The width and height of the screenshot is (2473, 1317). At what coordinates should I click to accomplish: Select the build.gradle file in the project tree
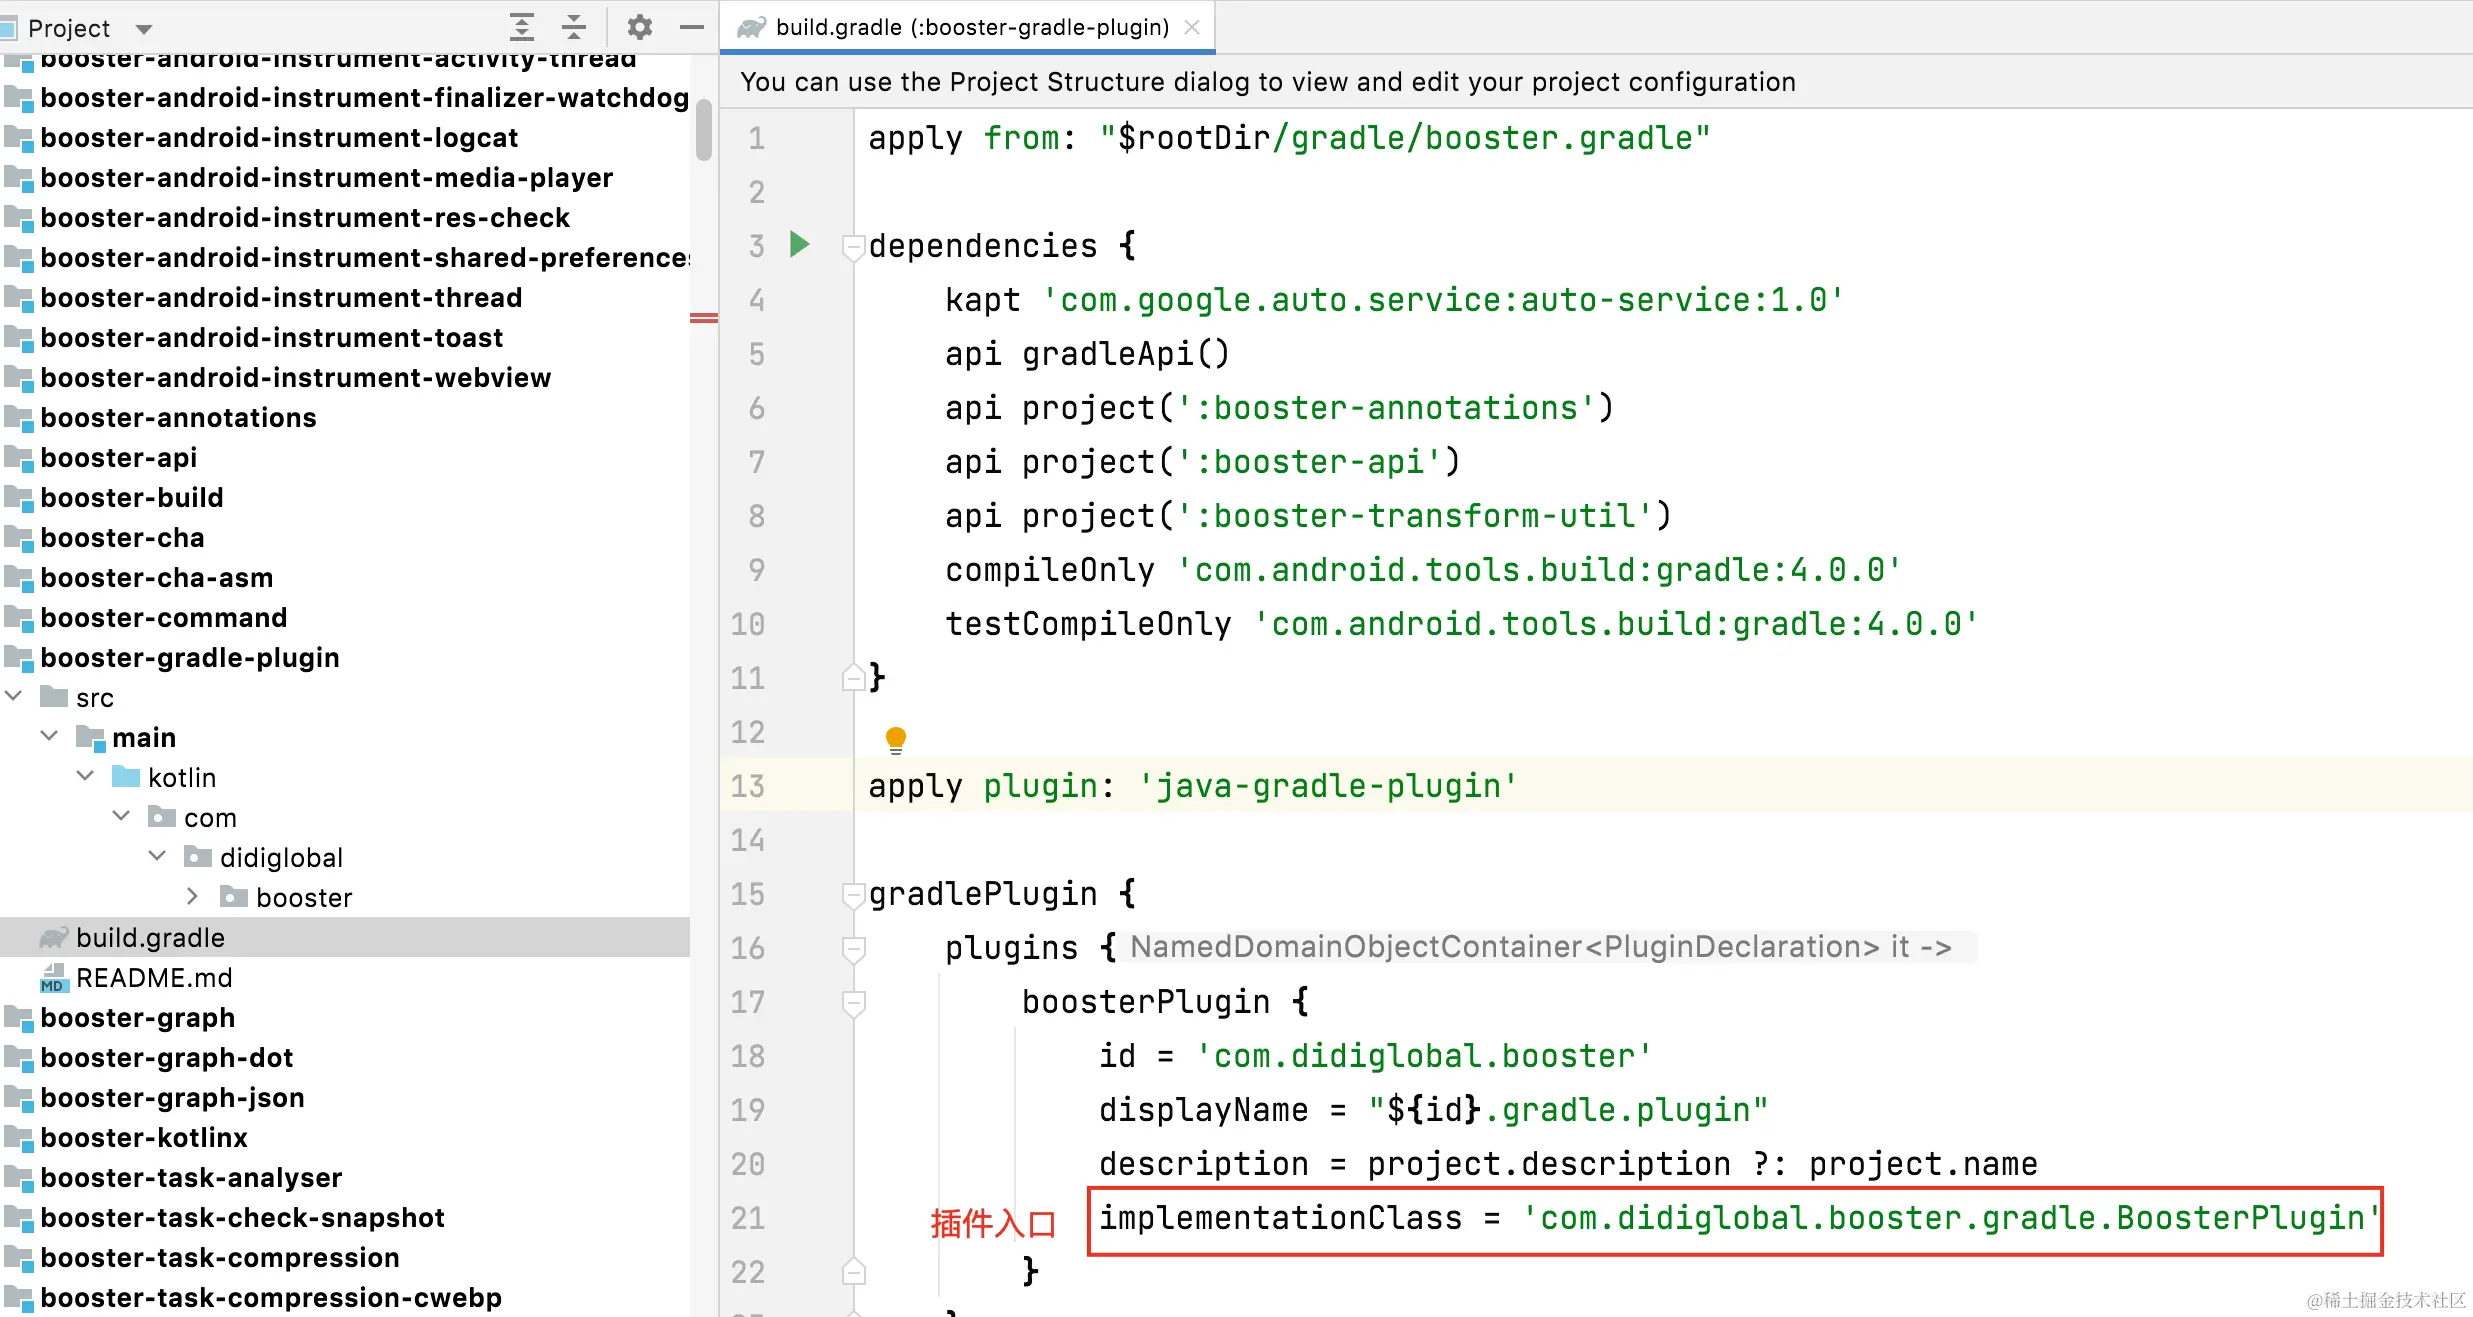150,937
